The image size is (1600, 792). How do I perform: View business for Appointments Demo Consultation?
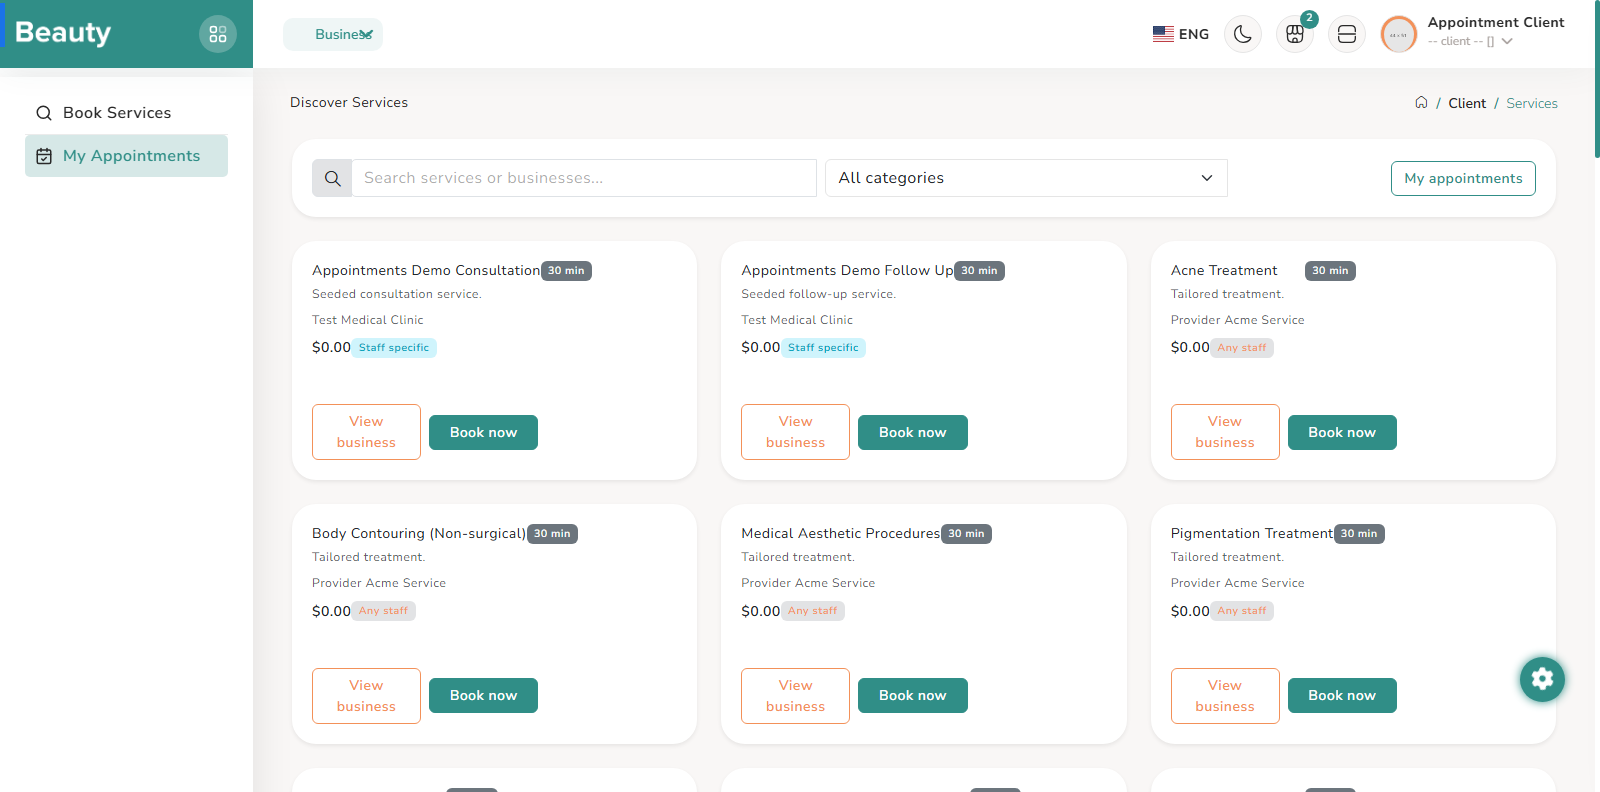(366, 432)
